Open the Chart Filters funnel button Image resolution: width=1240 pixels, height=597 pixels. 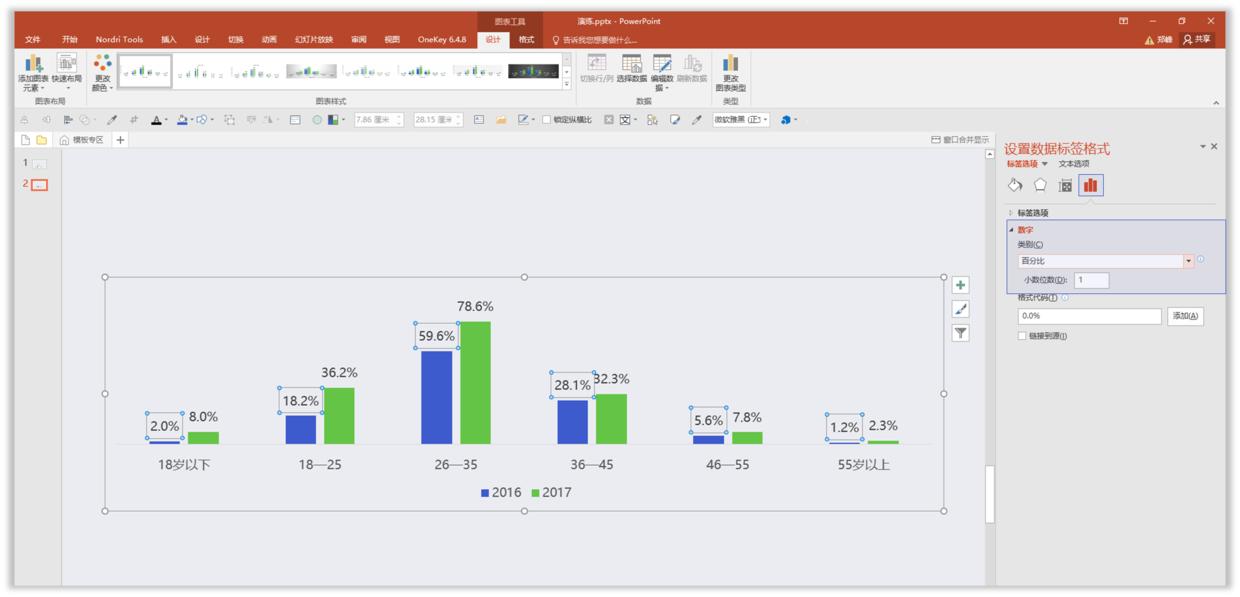pyautogui.click(x=960, y=333)
